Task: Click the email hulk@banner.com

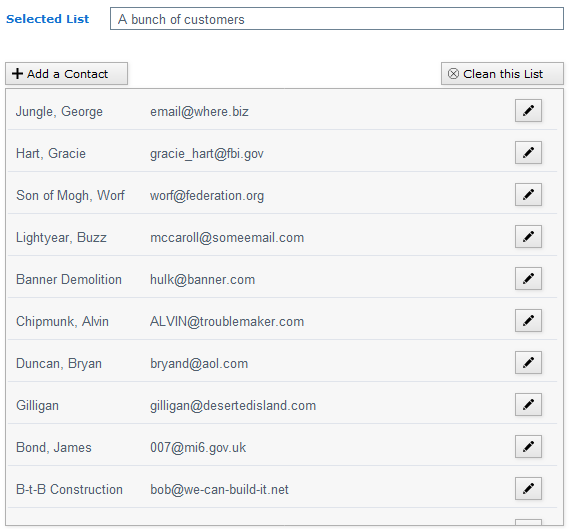Action: coord(202,279)
